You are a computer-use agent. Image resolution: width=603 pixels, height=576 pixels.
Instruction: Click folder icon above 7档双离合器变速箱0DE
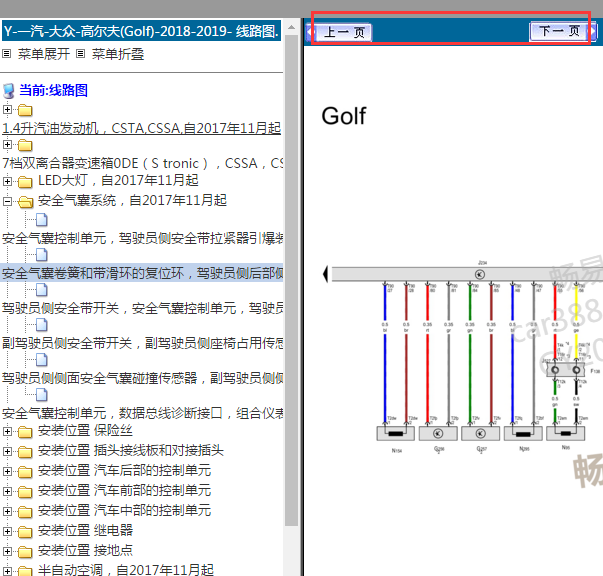[25, 145]
